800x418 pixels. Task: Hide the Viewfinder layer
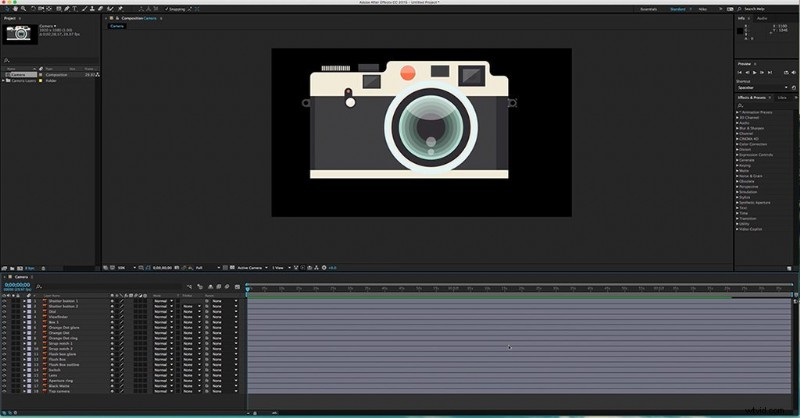pos(4,317)
